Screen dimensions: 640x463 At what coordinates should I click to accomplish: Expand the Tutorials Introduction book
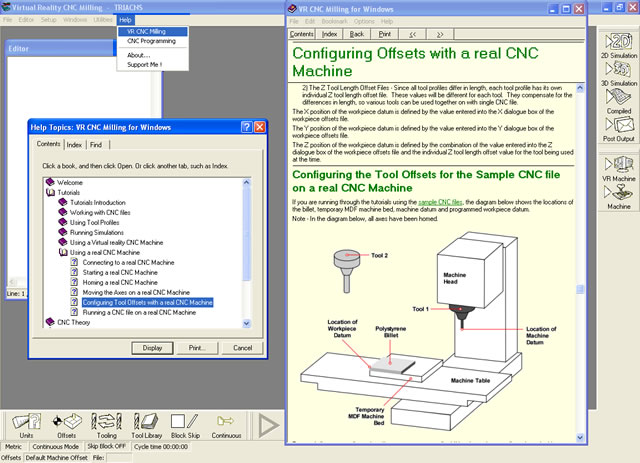pos(63,202)
